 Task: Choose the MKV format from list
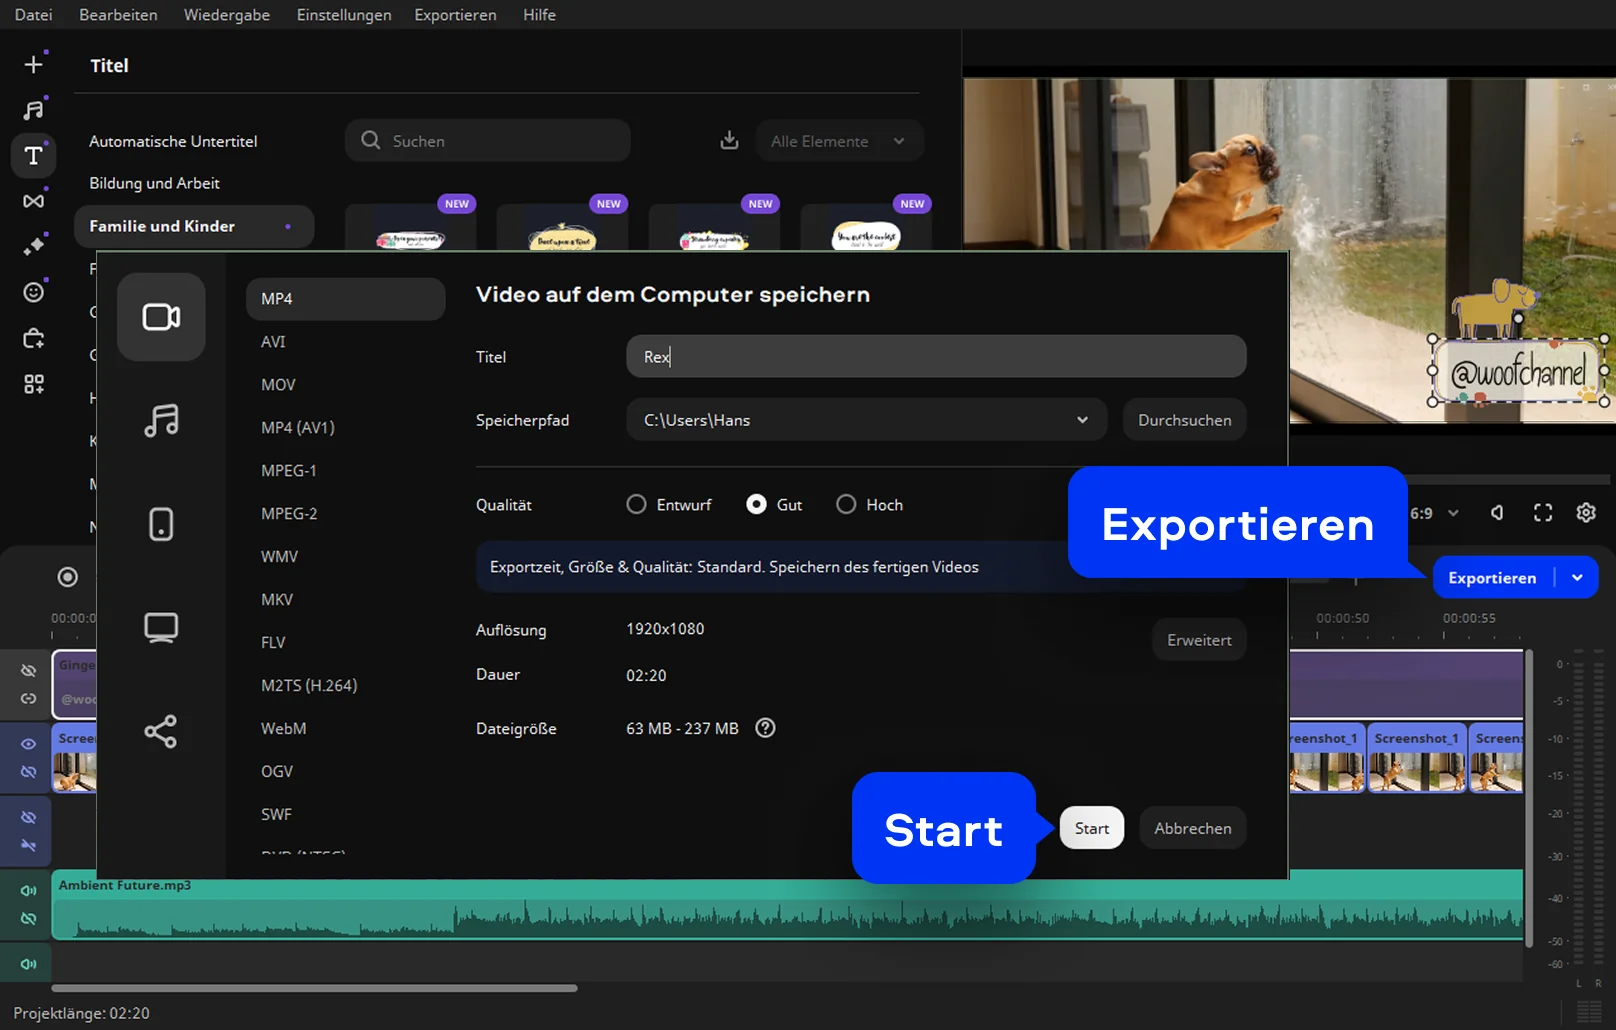click(277, 600)
